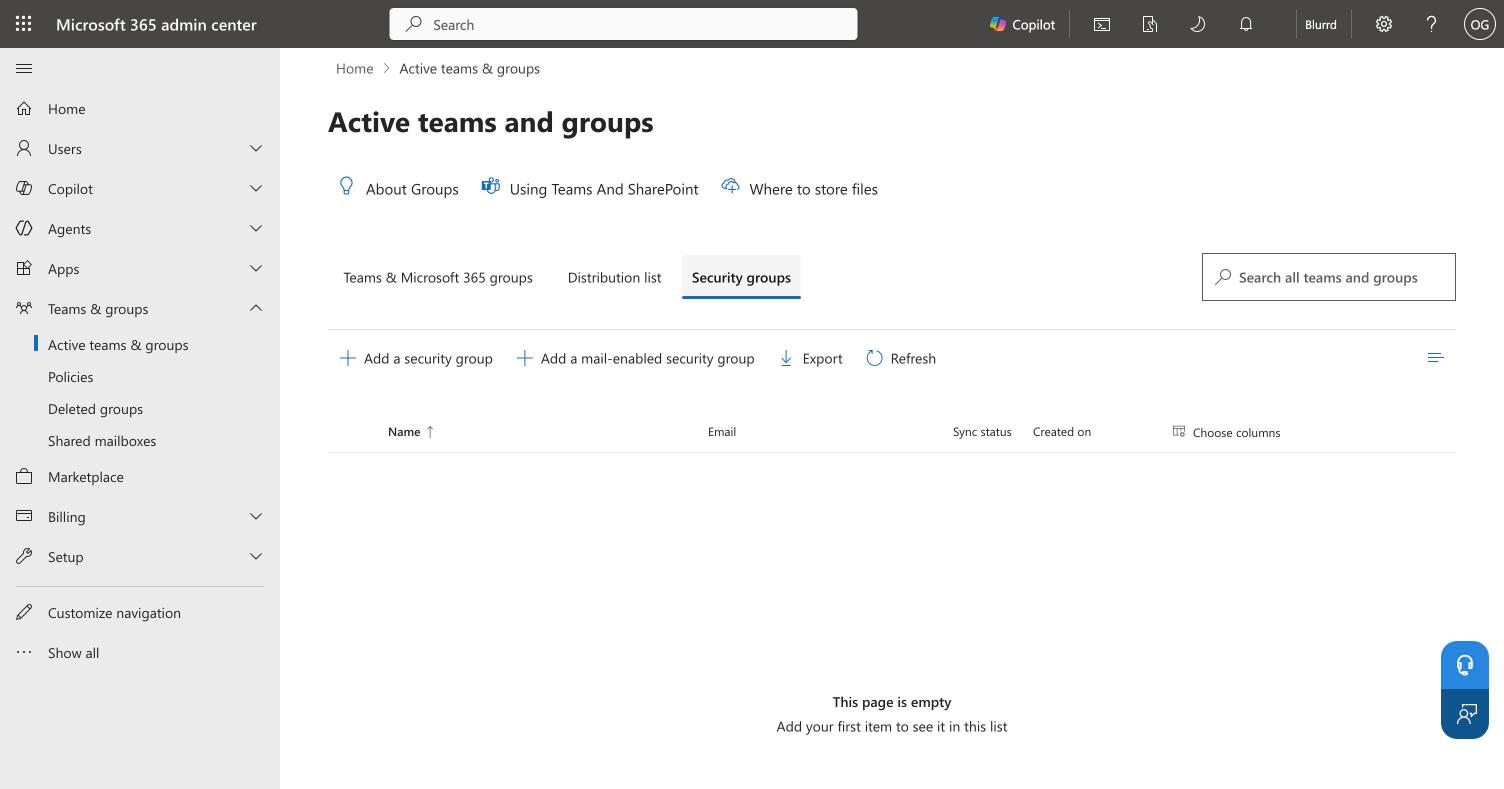Select the Security groups tab

741,277
